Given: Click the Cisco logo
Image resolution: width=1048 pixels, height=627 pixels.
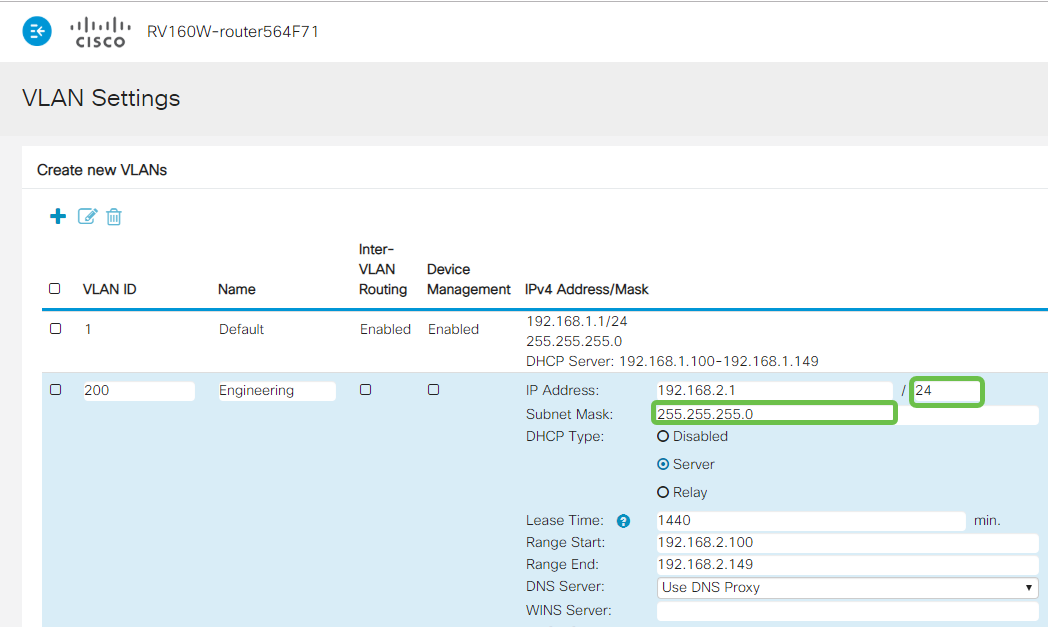Looking at the screenshot, I should point(100,31).
